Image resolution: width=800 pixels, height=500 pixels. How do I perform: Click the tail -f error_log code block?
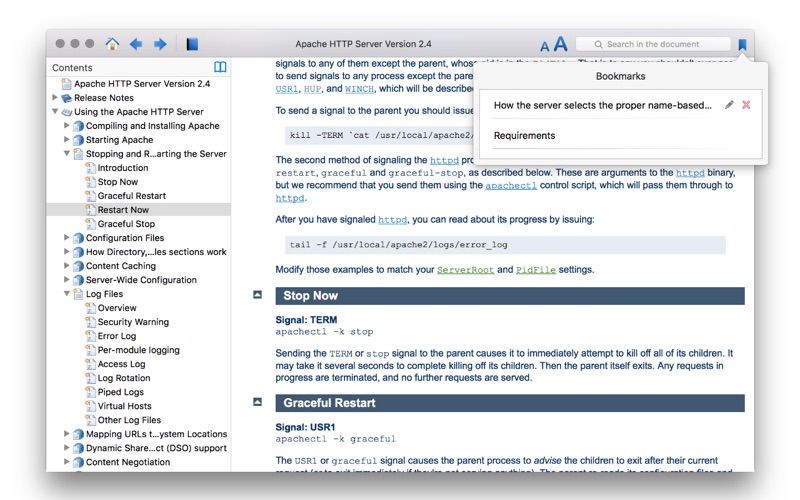pos(505,245)
